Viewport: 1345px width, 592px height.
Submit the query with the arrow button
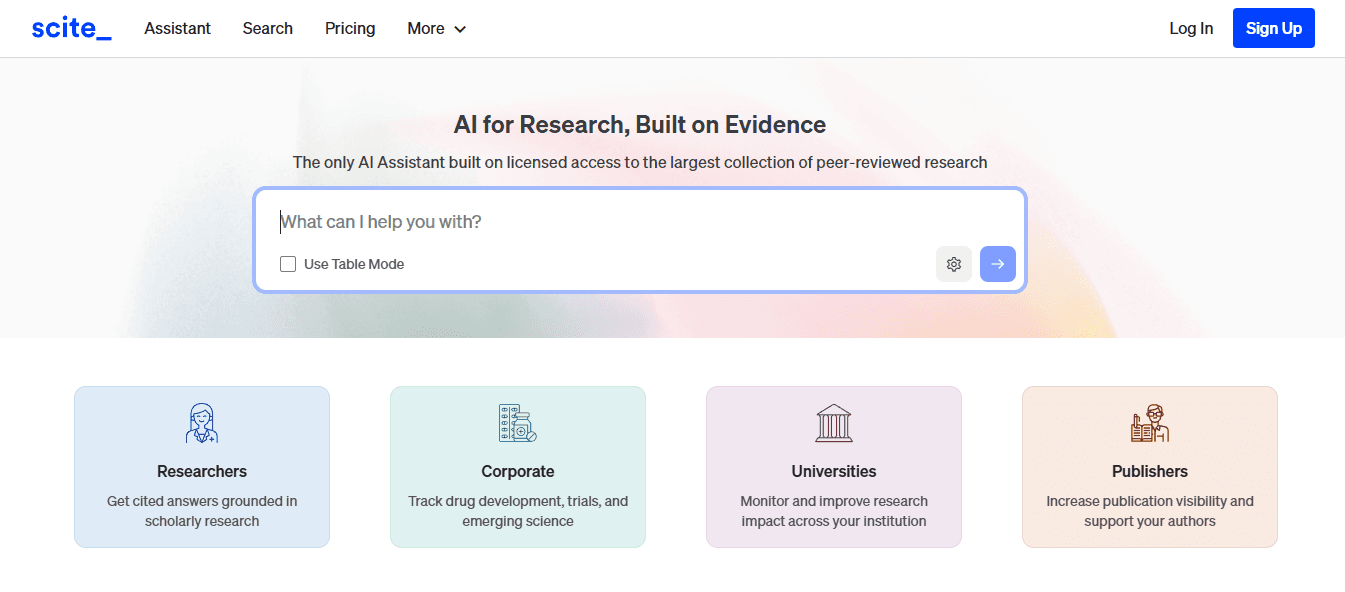pos(998,264)
